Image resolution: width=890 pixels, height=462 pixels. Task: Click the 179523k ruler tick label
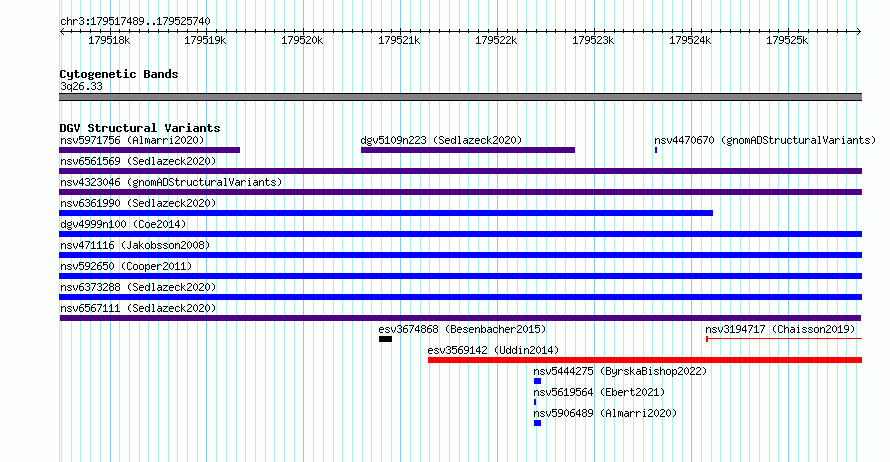coord(593,40)
